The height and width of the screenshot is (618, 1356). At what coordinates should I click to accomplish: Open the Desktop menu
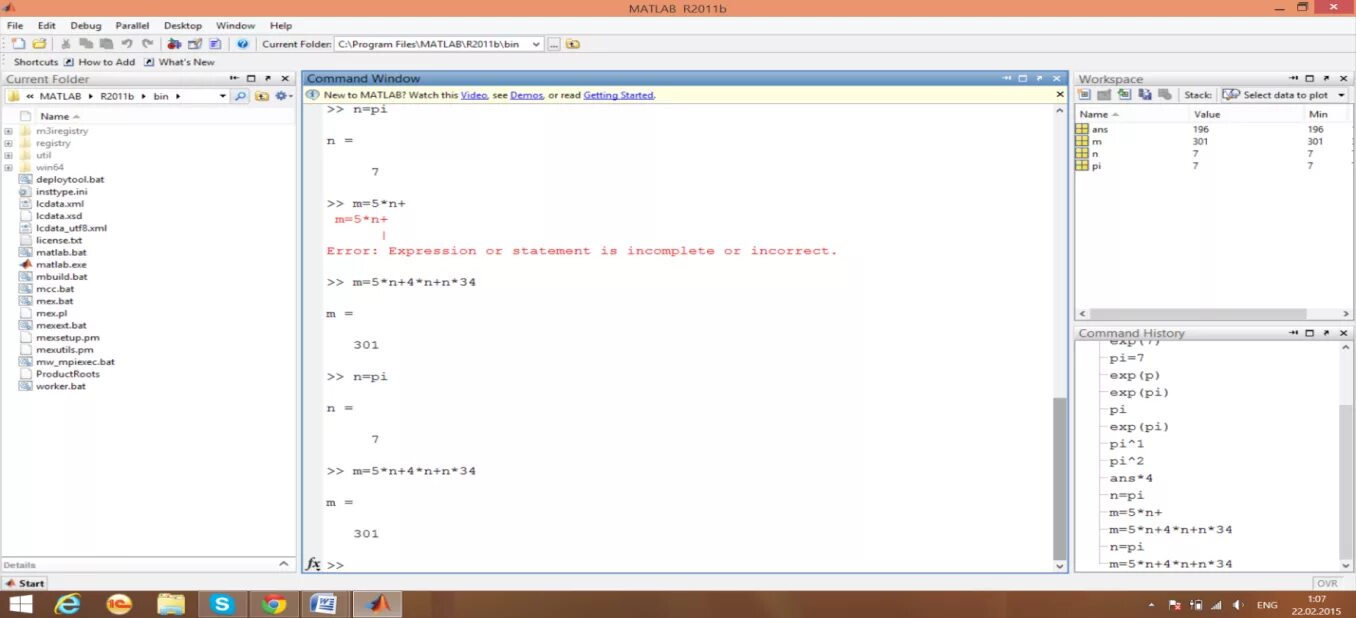tap(182, 25)
